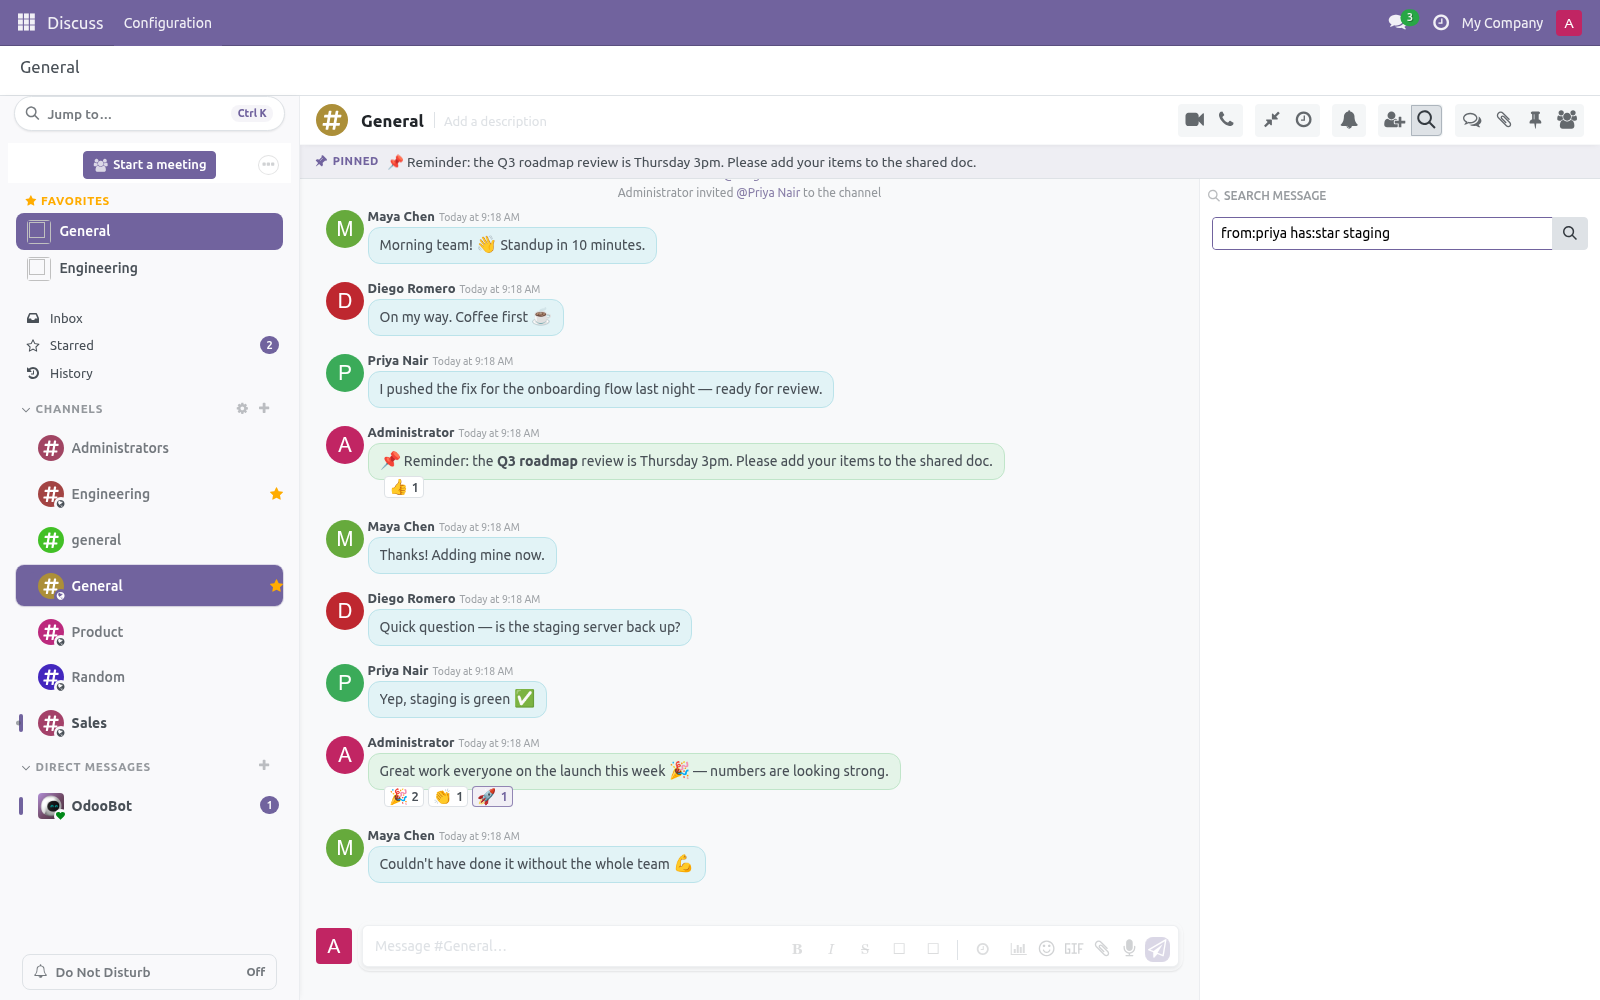Click Add a description field
Image resolution: width=1600 pixels, height=1000 pixels.
point(495,121)
